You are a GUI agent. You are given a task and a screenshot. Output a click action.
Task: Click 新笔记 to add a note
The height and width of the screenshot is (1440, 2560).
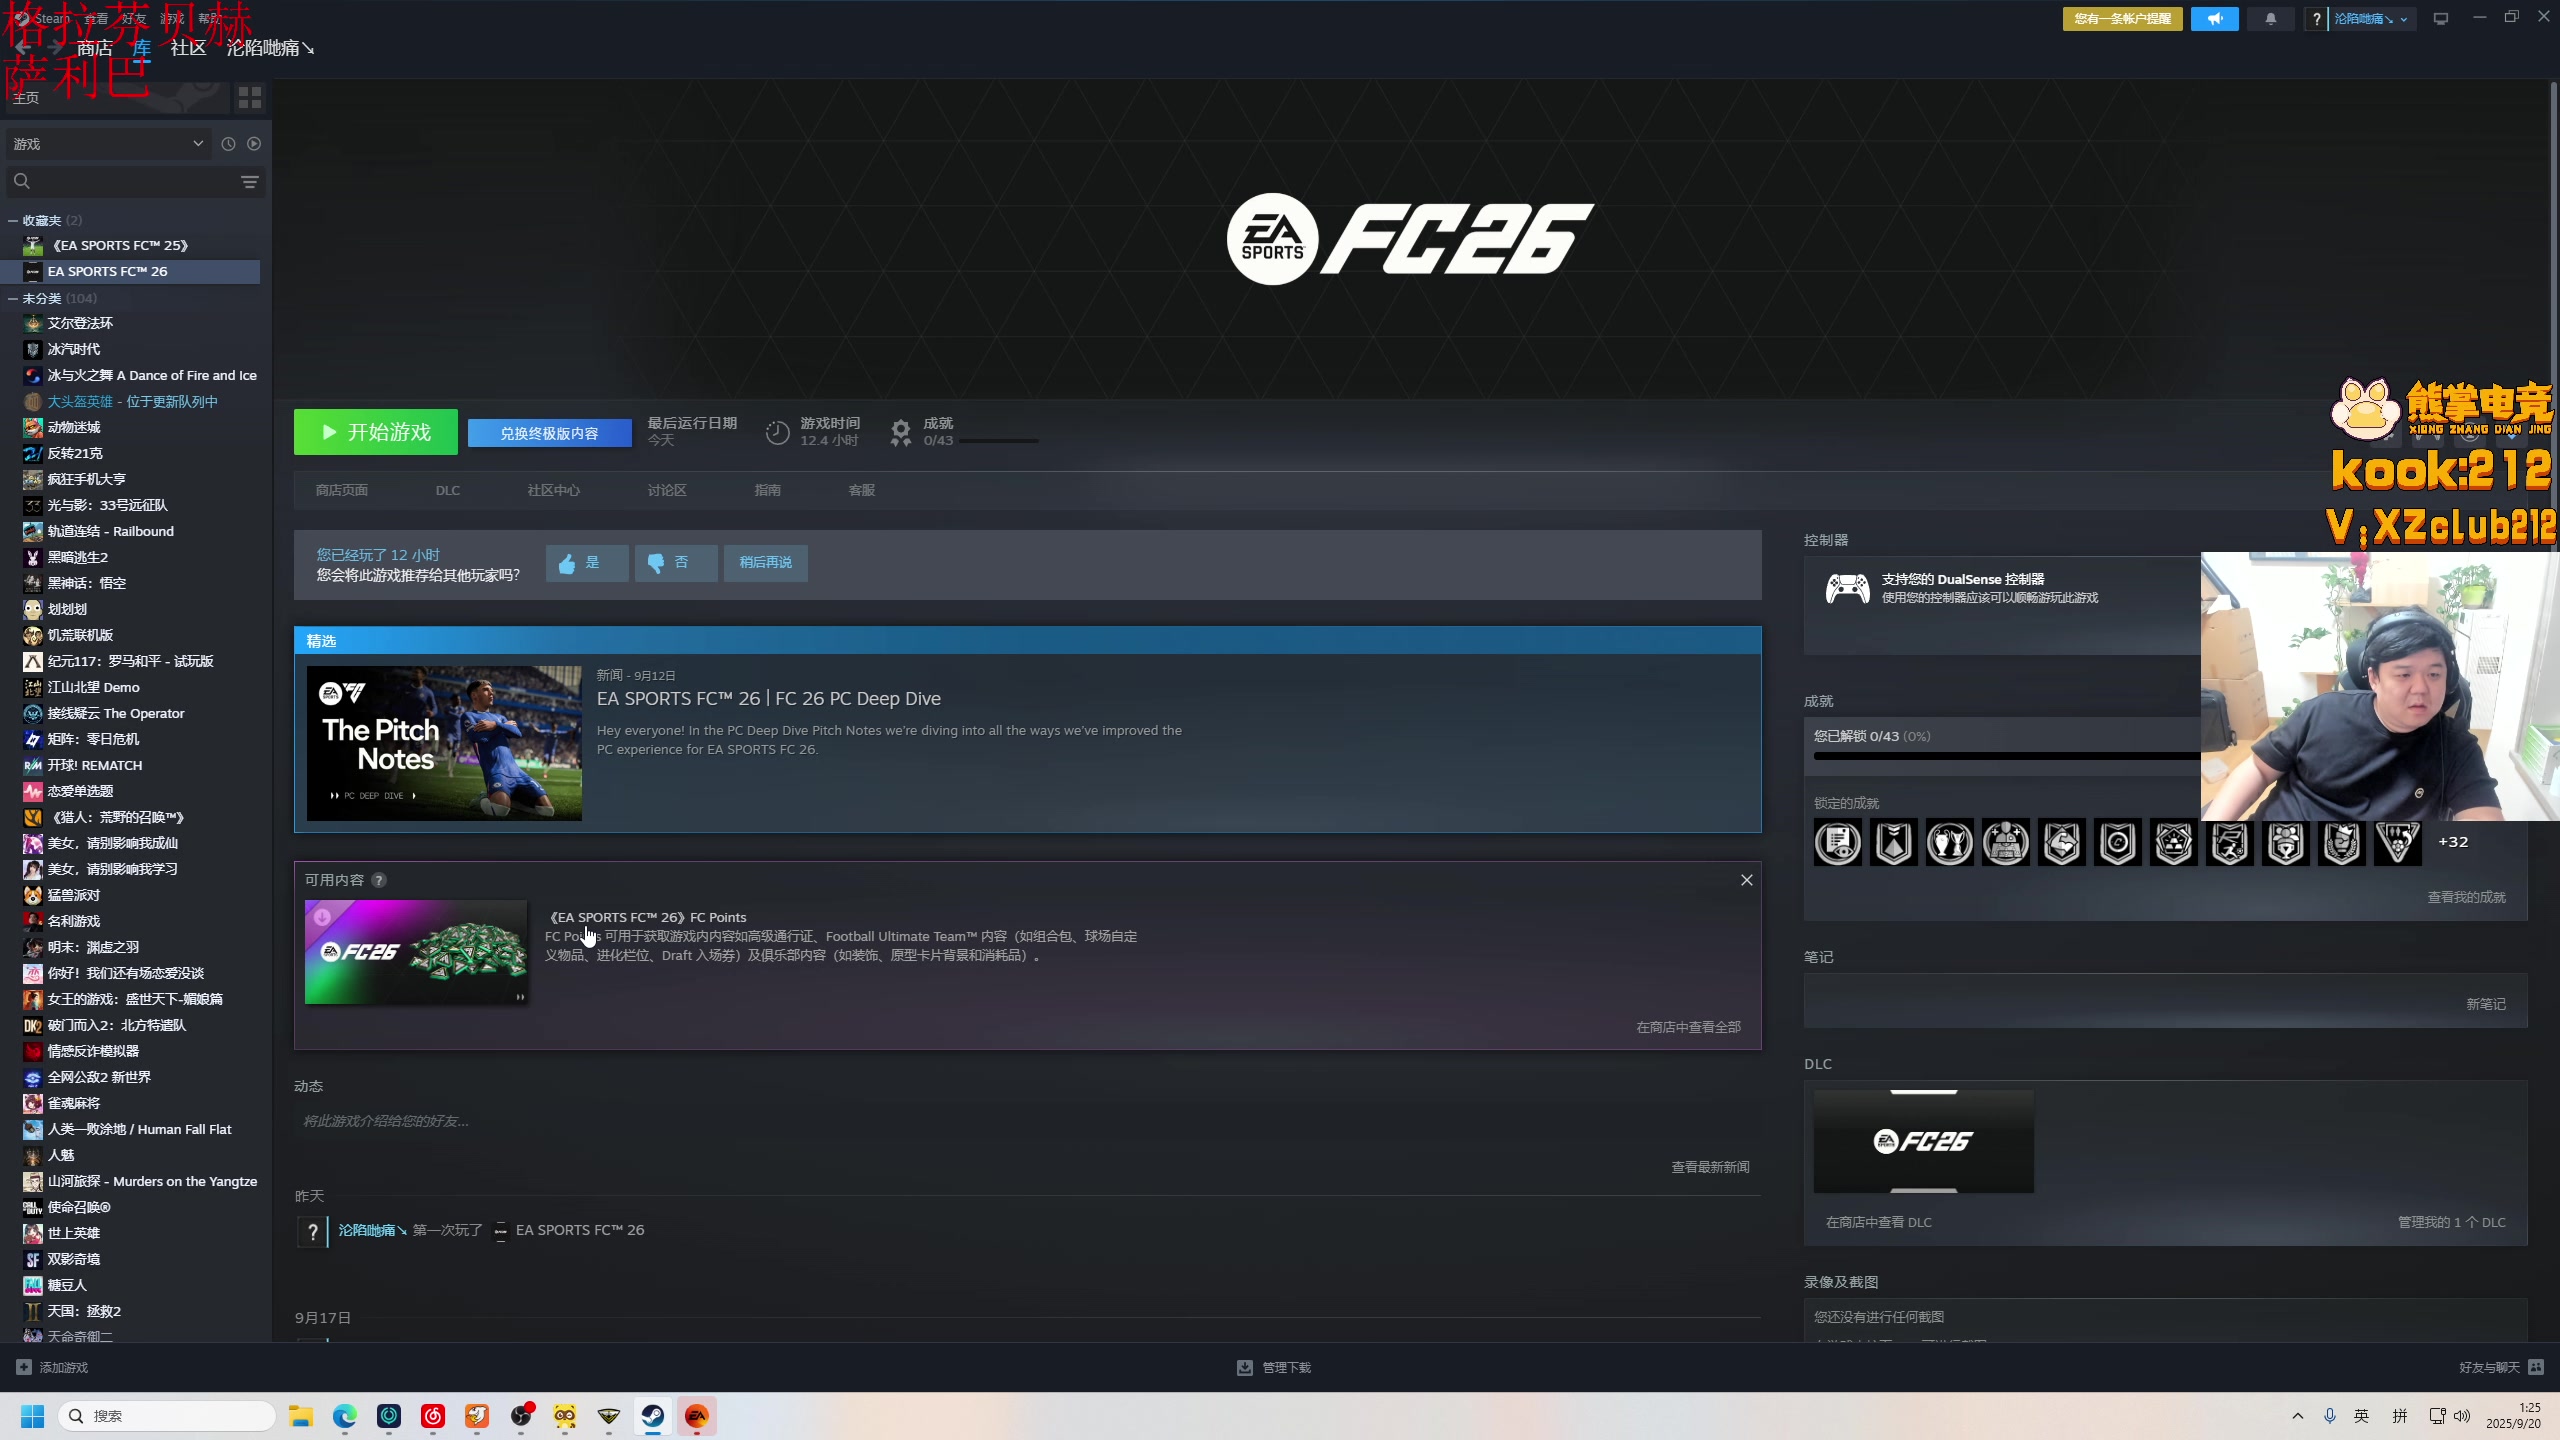[2486, 1004]
